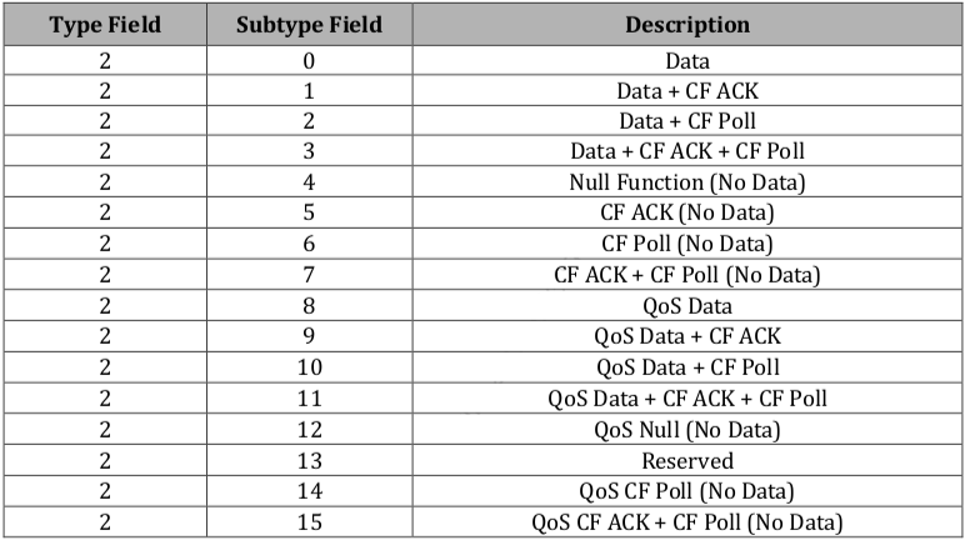Click the 'Reserved' description cell
Image resolution: width=964 pixels, height=539 pixels.
(x=687, y=461)
